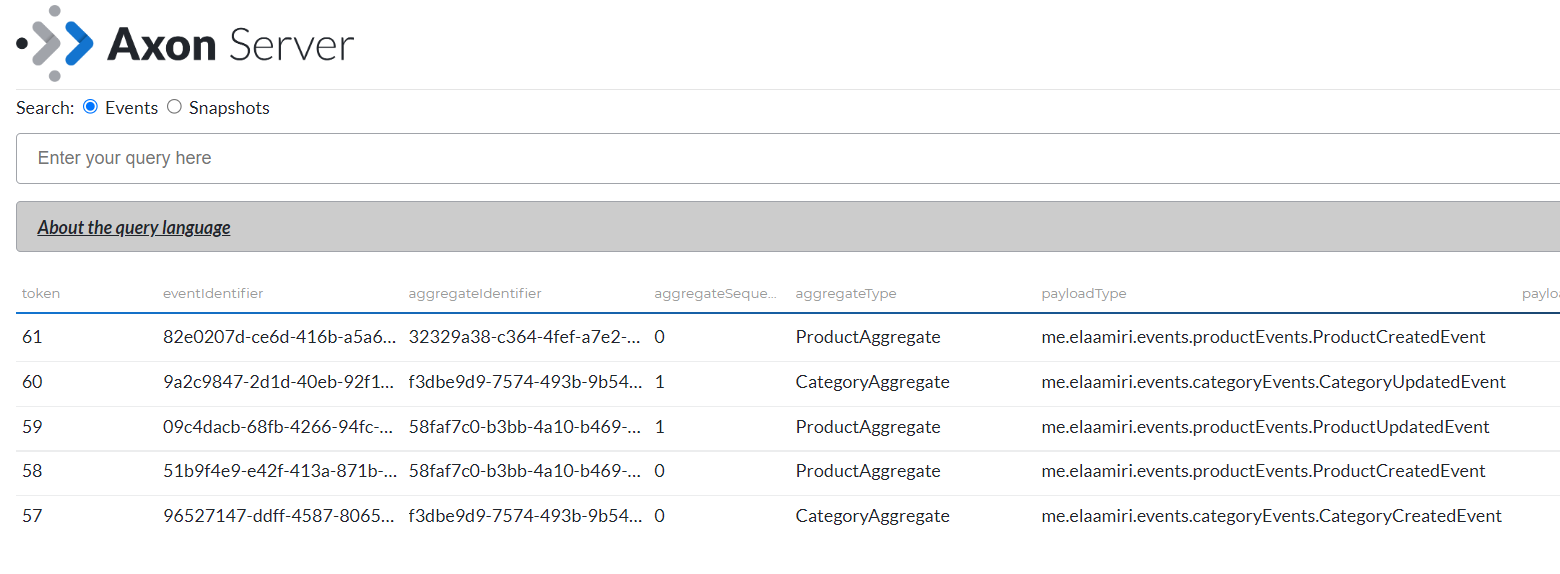Click the aggregateIdentifier column header
The width and height of the screenshot is (1560, 574).
click(x=475, y=293)
